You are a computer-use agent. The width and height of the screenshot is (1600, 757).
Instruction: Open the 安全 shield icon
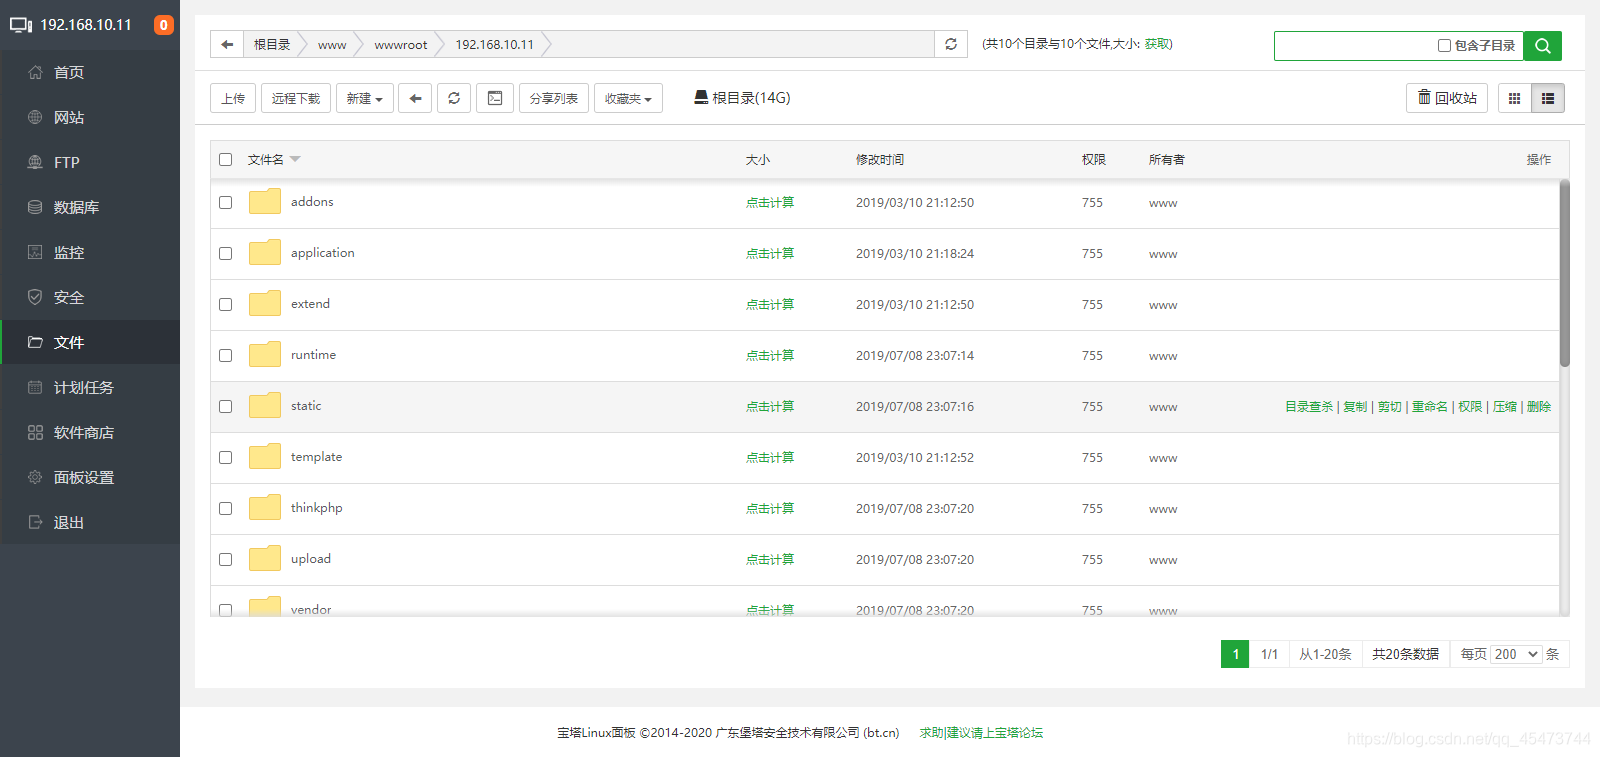(x=35, y=297)
